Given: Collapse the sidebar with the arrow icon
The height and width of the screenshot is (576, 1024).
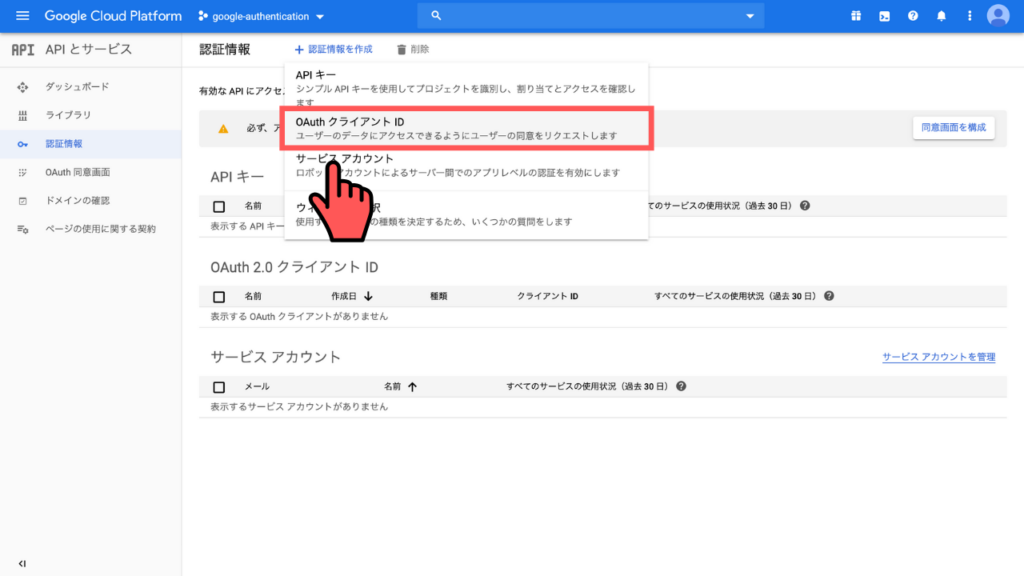Looking at the screenshot, I should tap(22, 564).
